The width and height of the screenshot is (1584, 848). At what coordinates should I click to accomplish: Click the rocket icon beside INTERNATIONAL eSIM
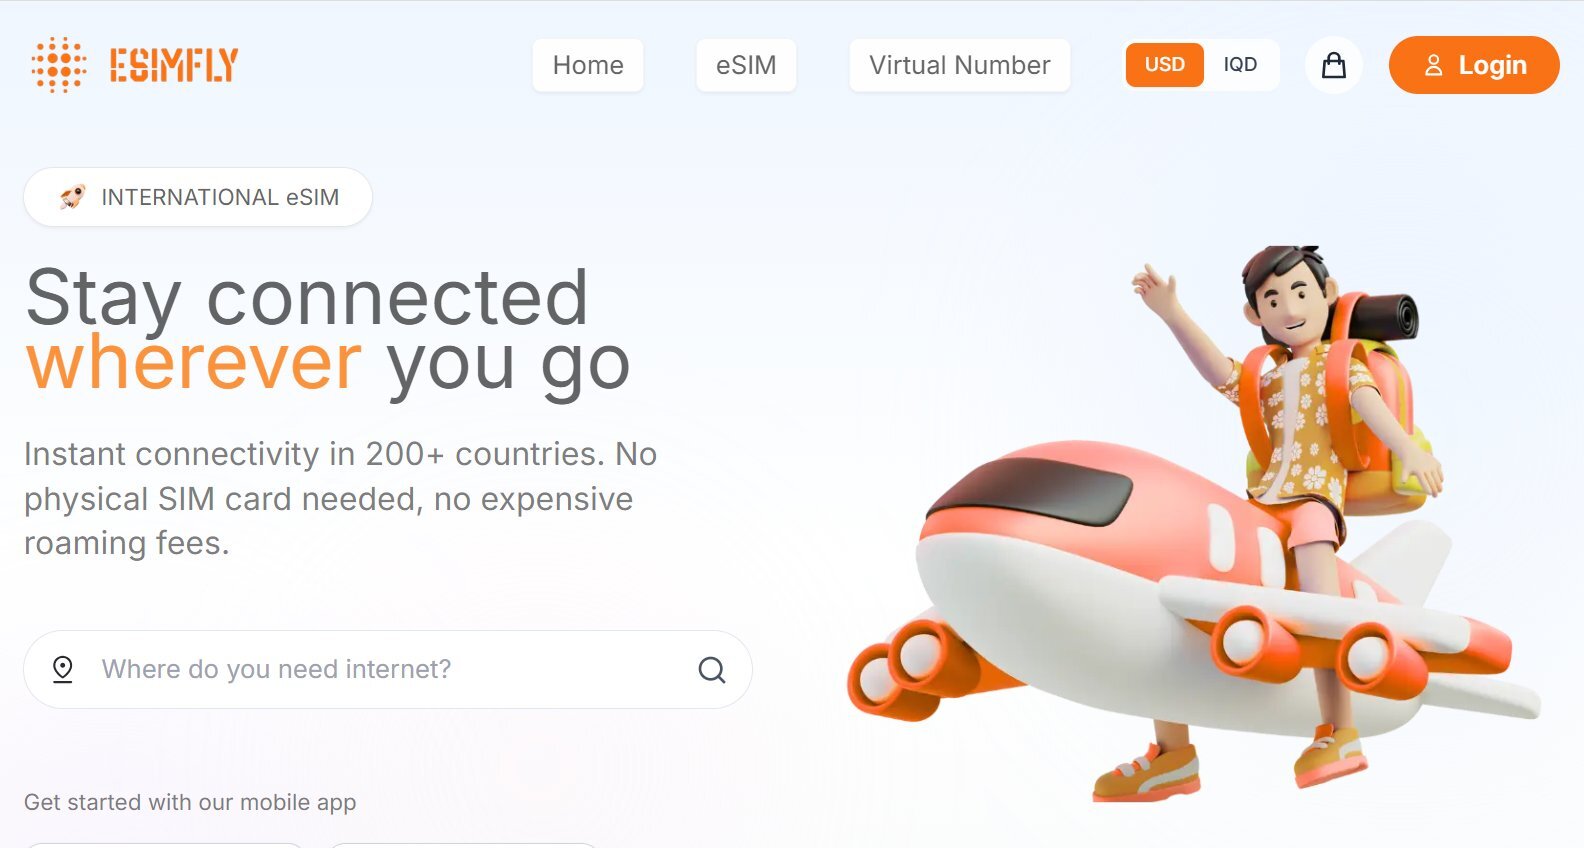coord(72,197)
